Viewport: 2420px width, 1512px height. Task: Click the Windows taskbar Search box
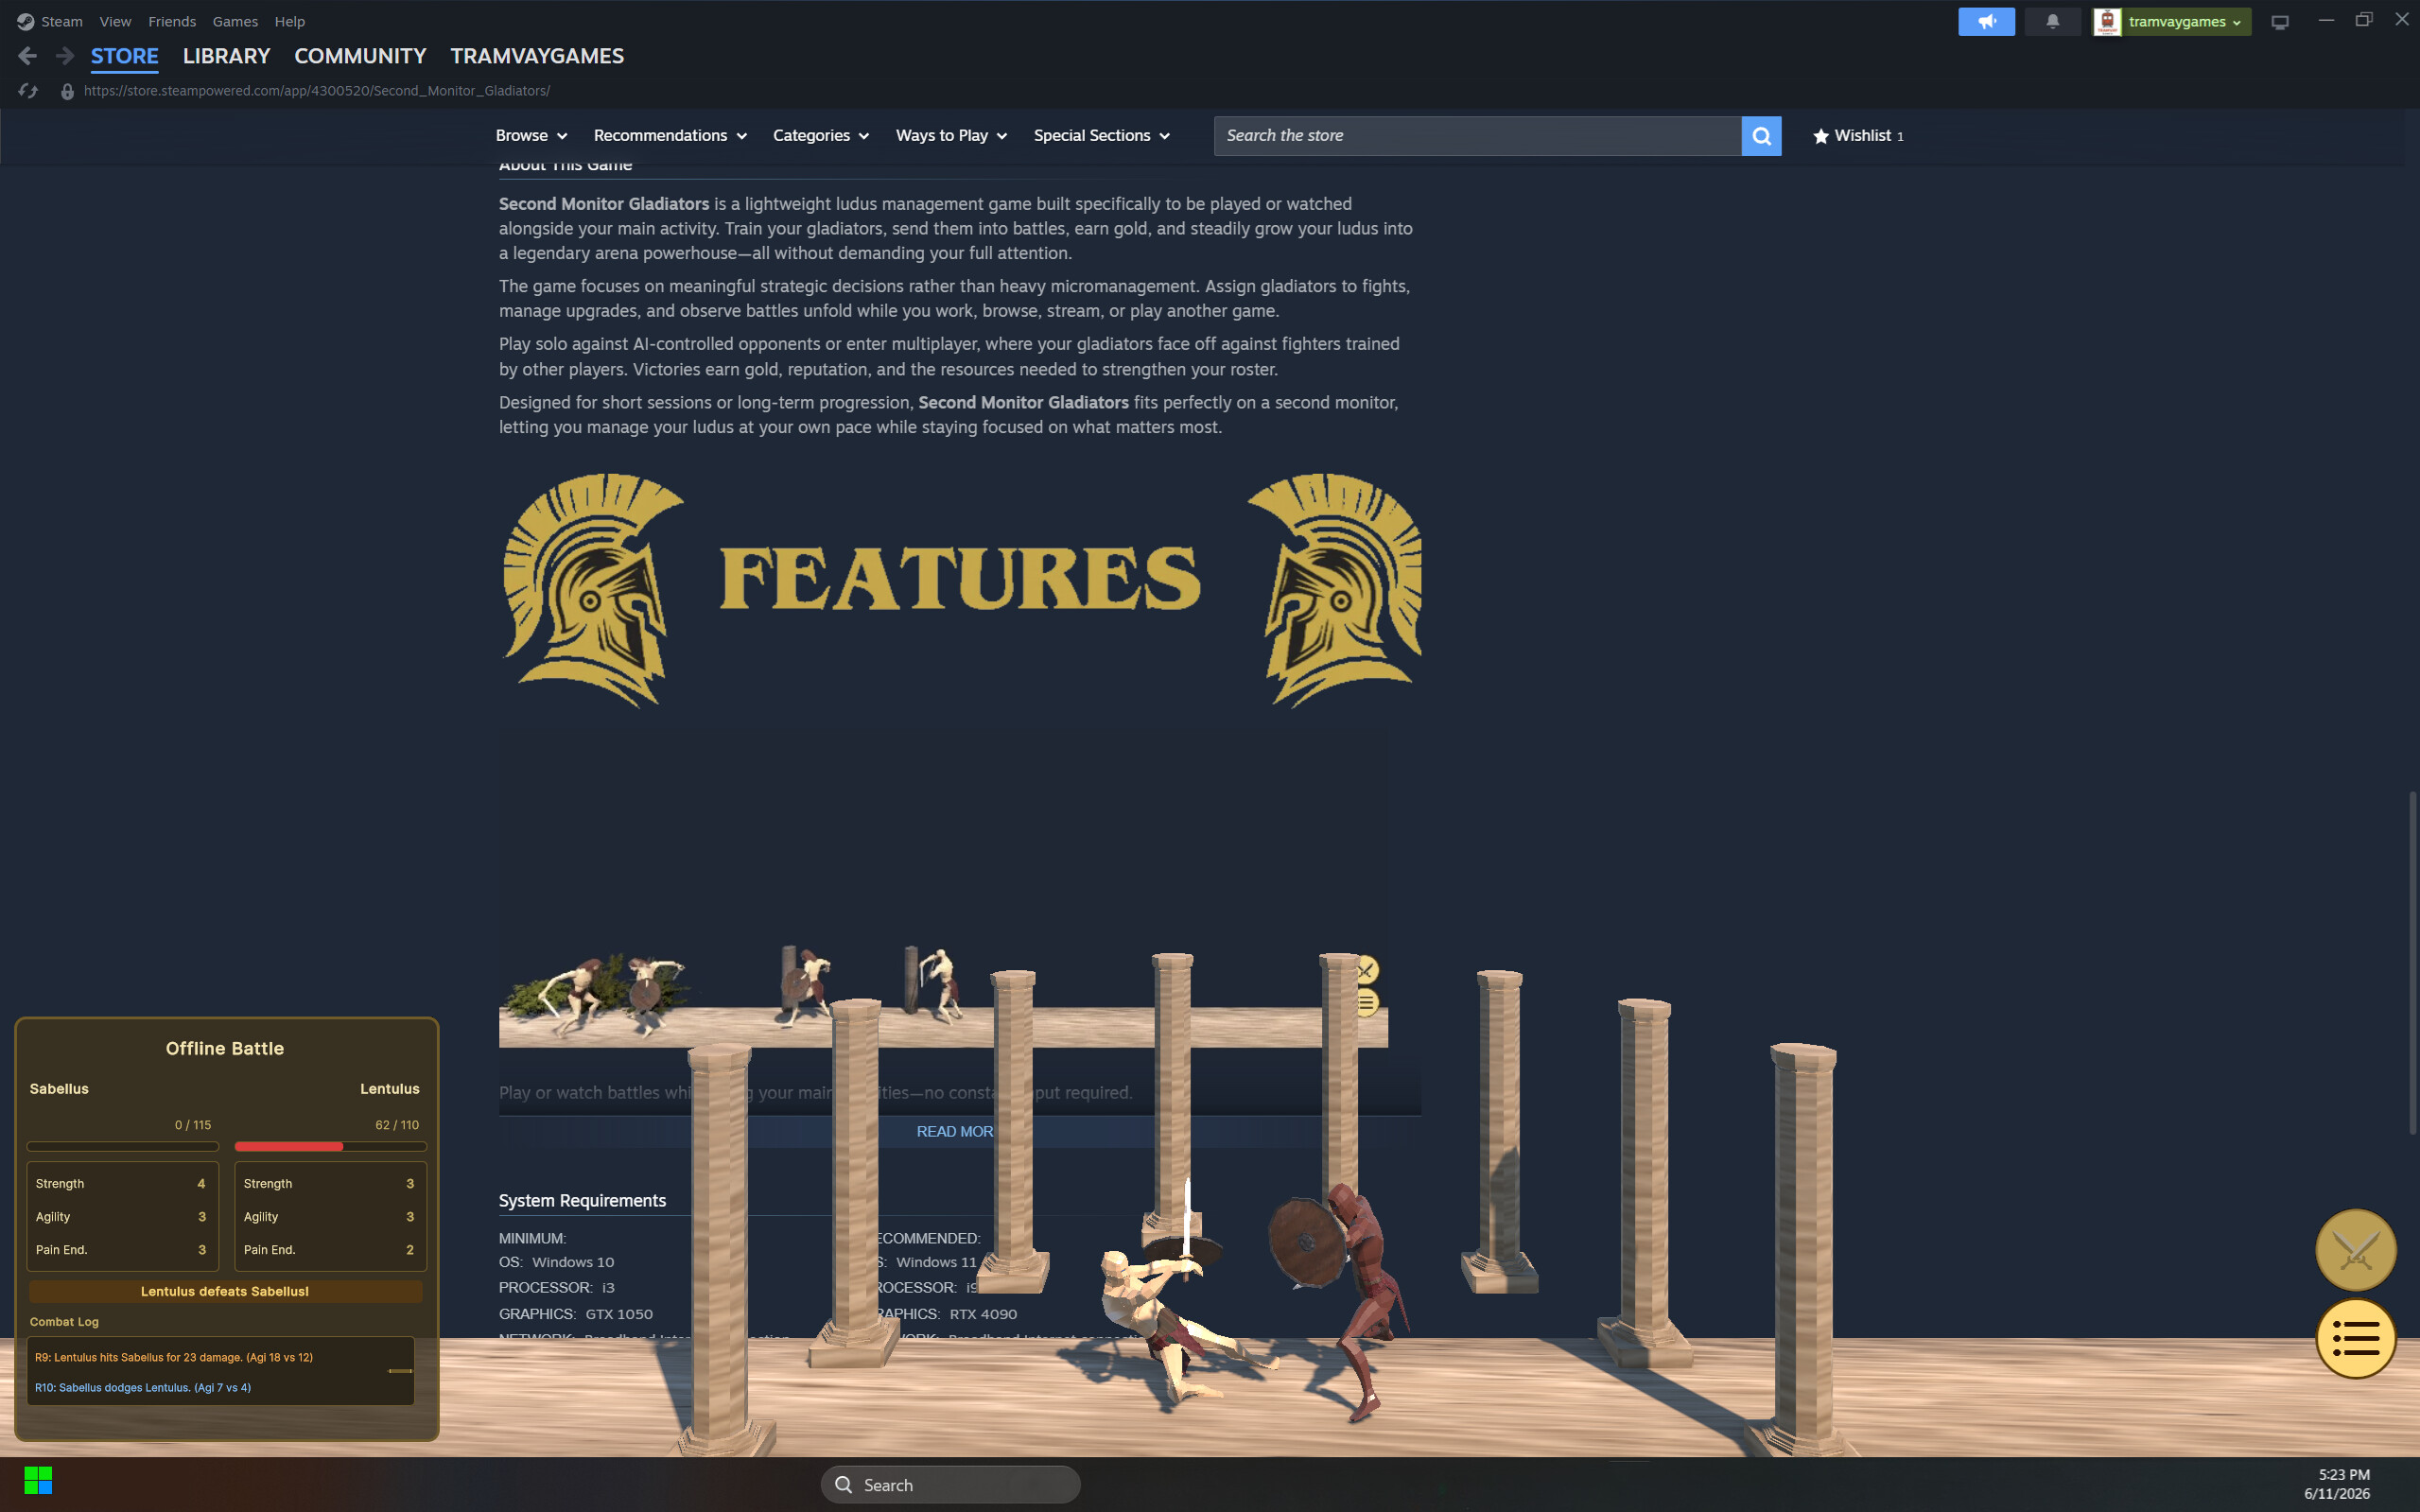pos(950,1484)
